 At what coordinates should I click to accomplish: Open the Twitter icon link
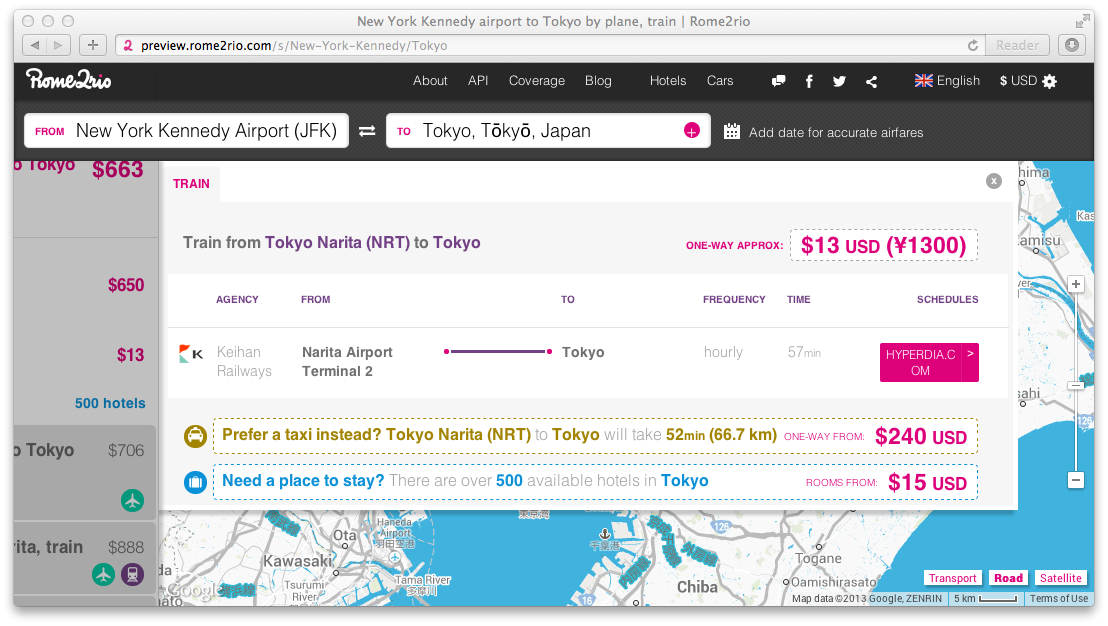click(839, 81)
